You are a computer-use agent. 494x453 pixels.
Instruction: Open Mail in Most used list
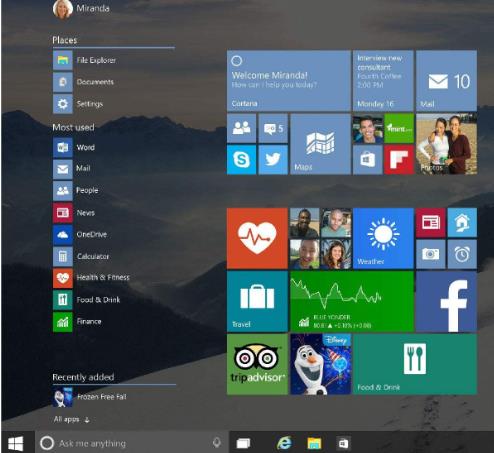pos(72,169)
